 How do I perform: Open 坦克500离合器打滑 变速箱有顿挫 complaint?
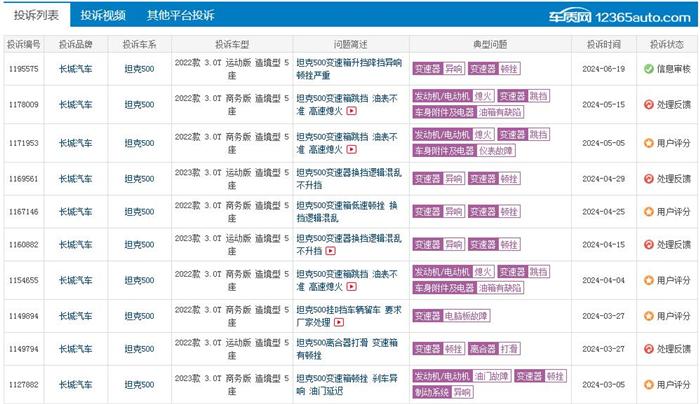click(346, 349)
